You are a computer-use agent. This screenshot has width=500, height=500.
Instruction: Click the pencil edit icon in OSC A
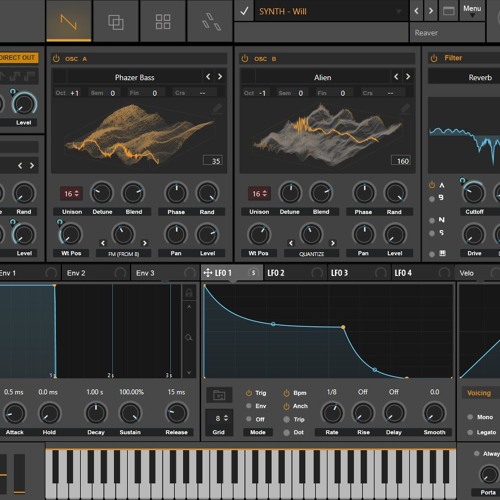[217, 108]
